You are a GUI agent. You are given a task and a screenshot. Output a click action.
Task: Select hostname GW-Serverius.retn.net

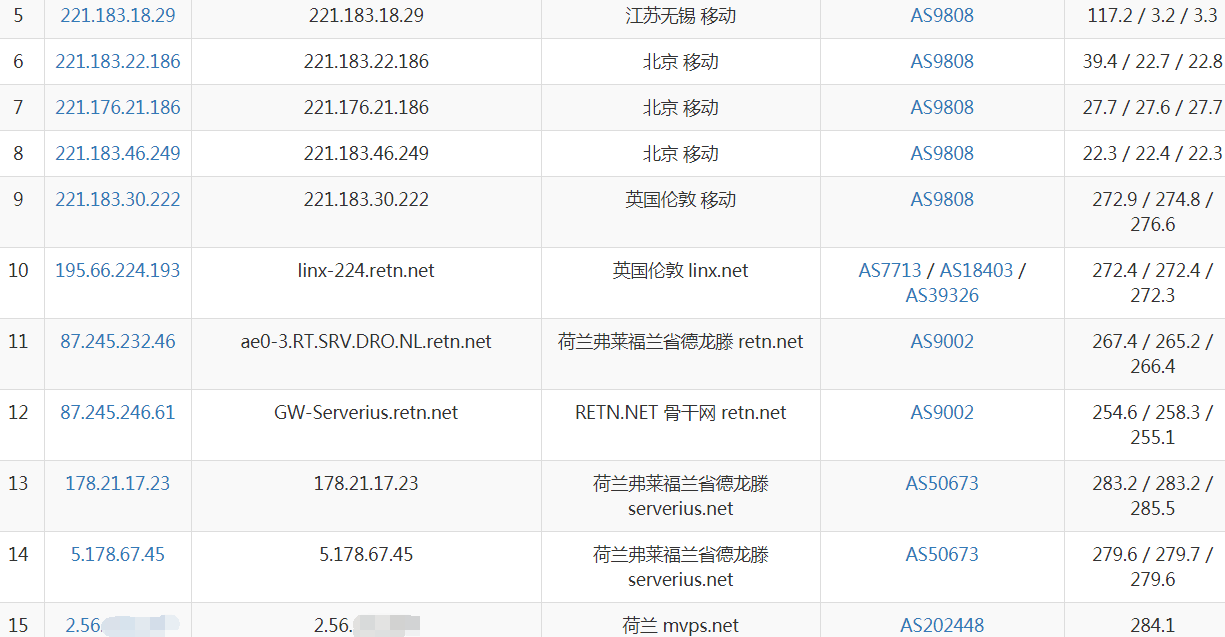click(366, 413)
